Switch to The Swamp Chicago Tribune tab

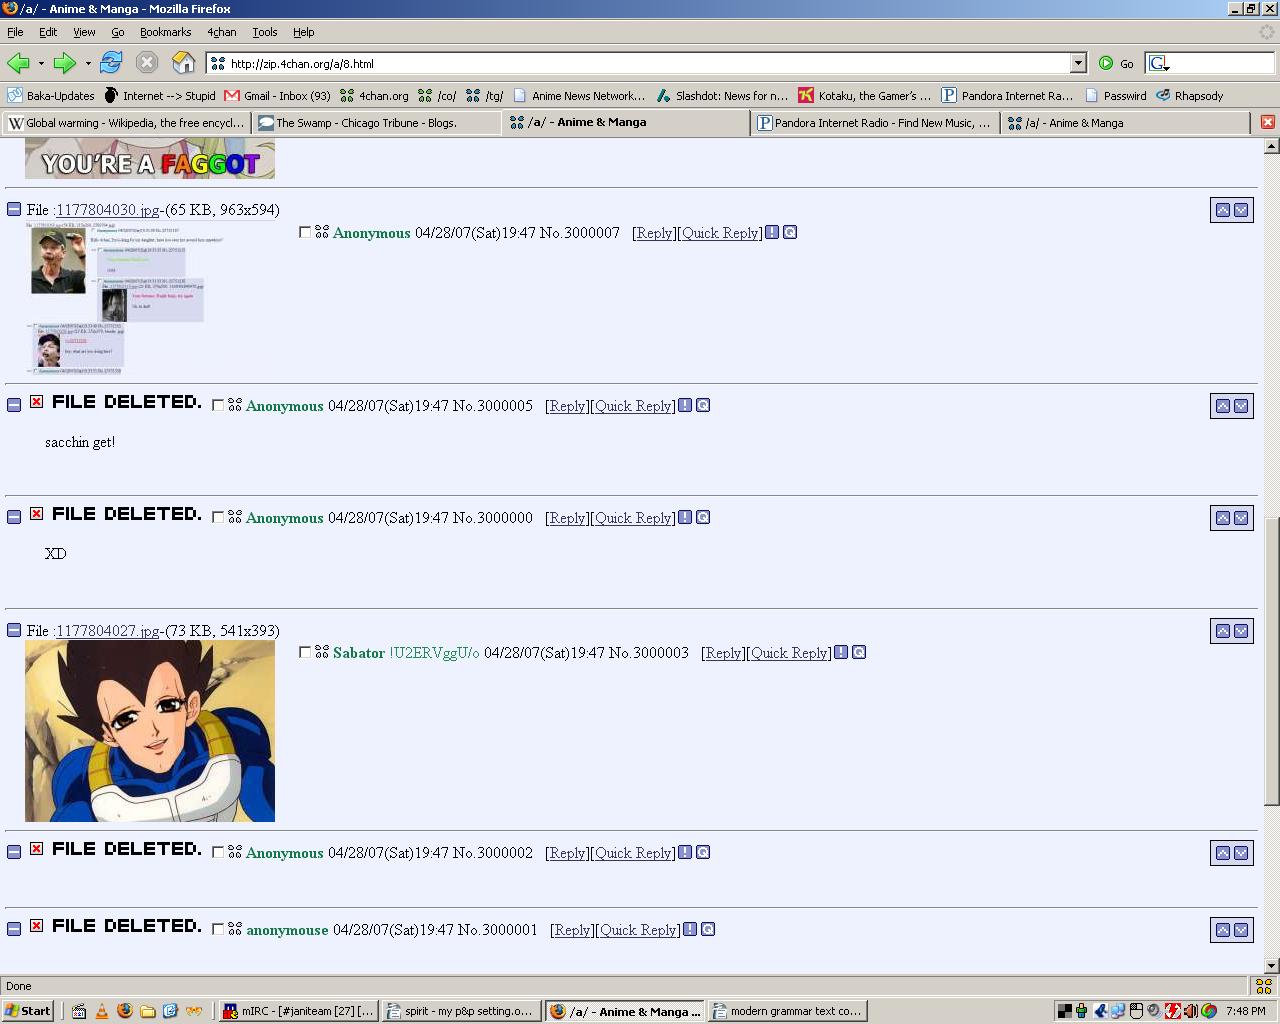click(376, 123)
